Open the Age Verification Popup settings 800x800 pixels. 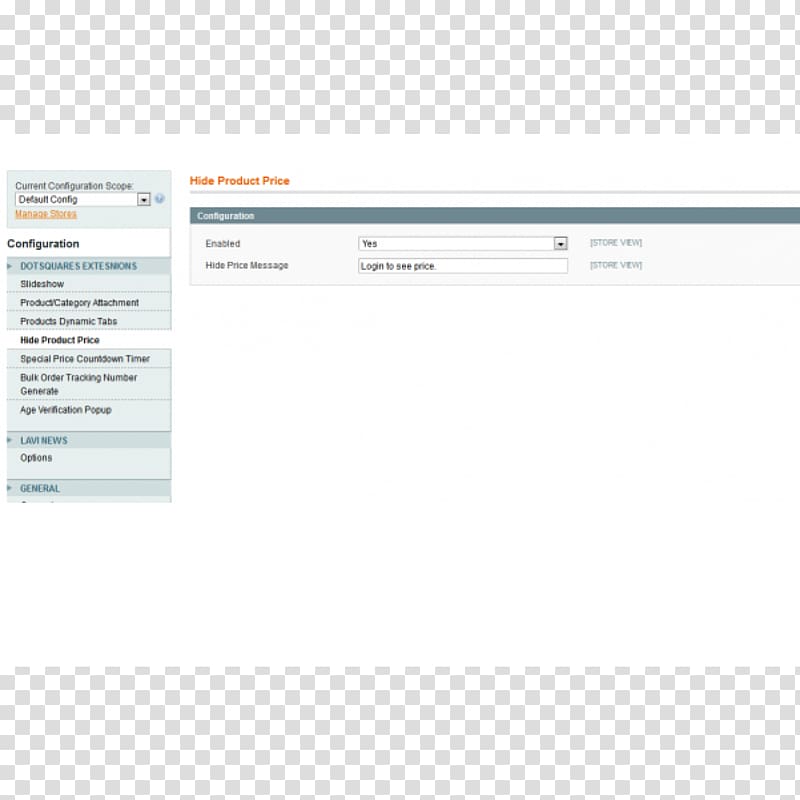pos(89,410)
